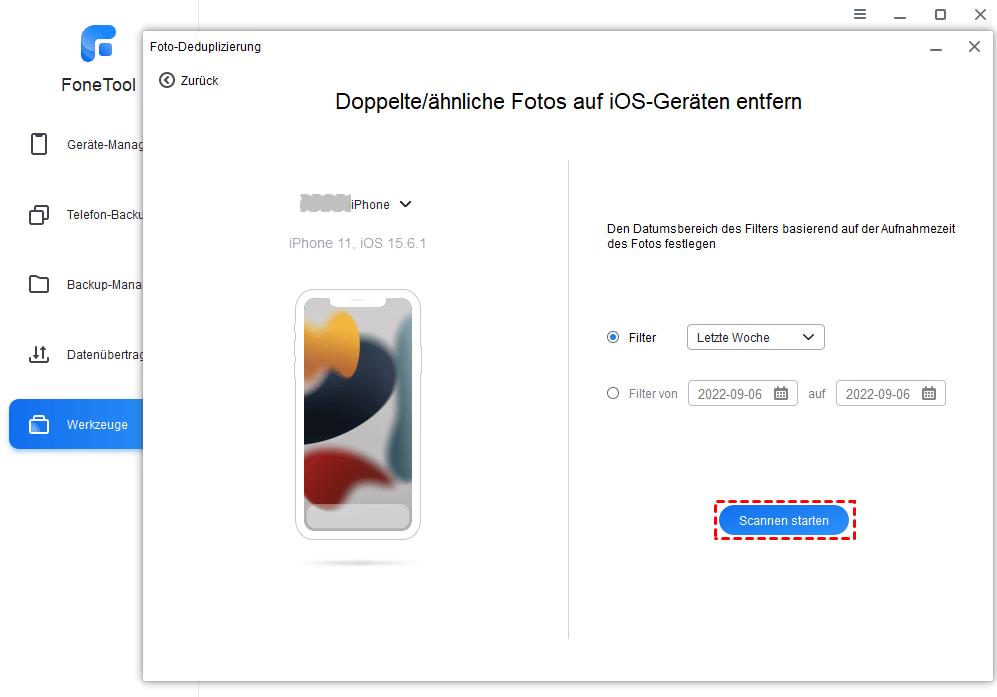Click the Den Datumsbereich des Filters description

pyautogui.click(x=781, y=236)
